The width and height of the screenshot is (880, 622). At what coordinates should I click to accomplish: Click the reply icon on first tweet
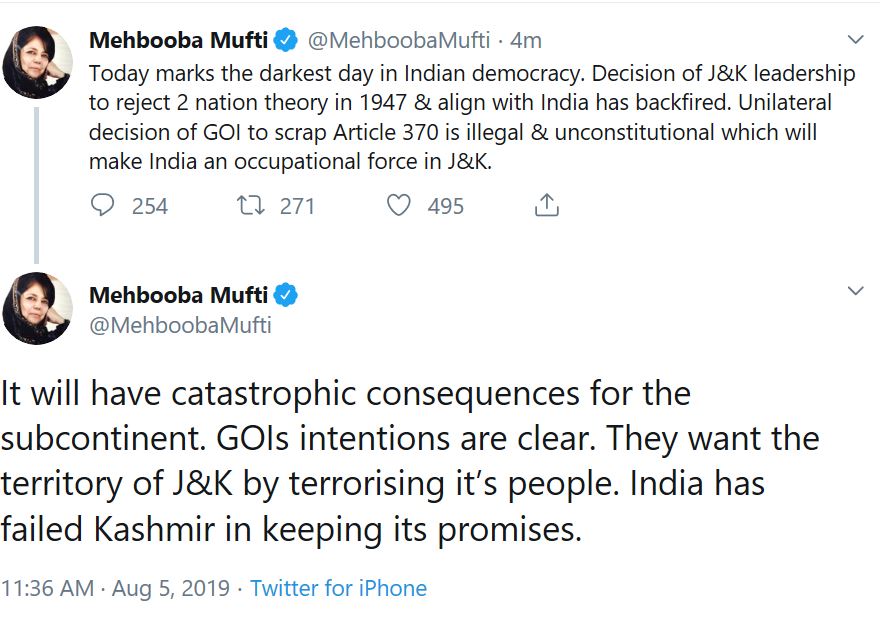click(103, 206)
